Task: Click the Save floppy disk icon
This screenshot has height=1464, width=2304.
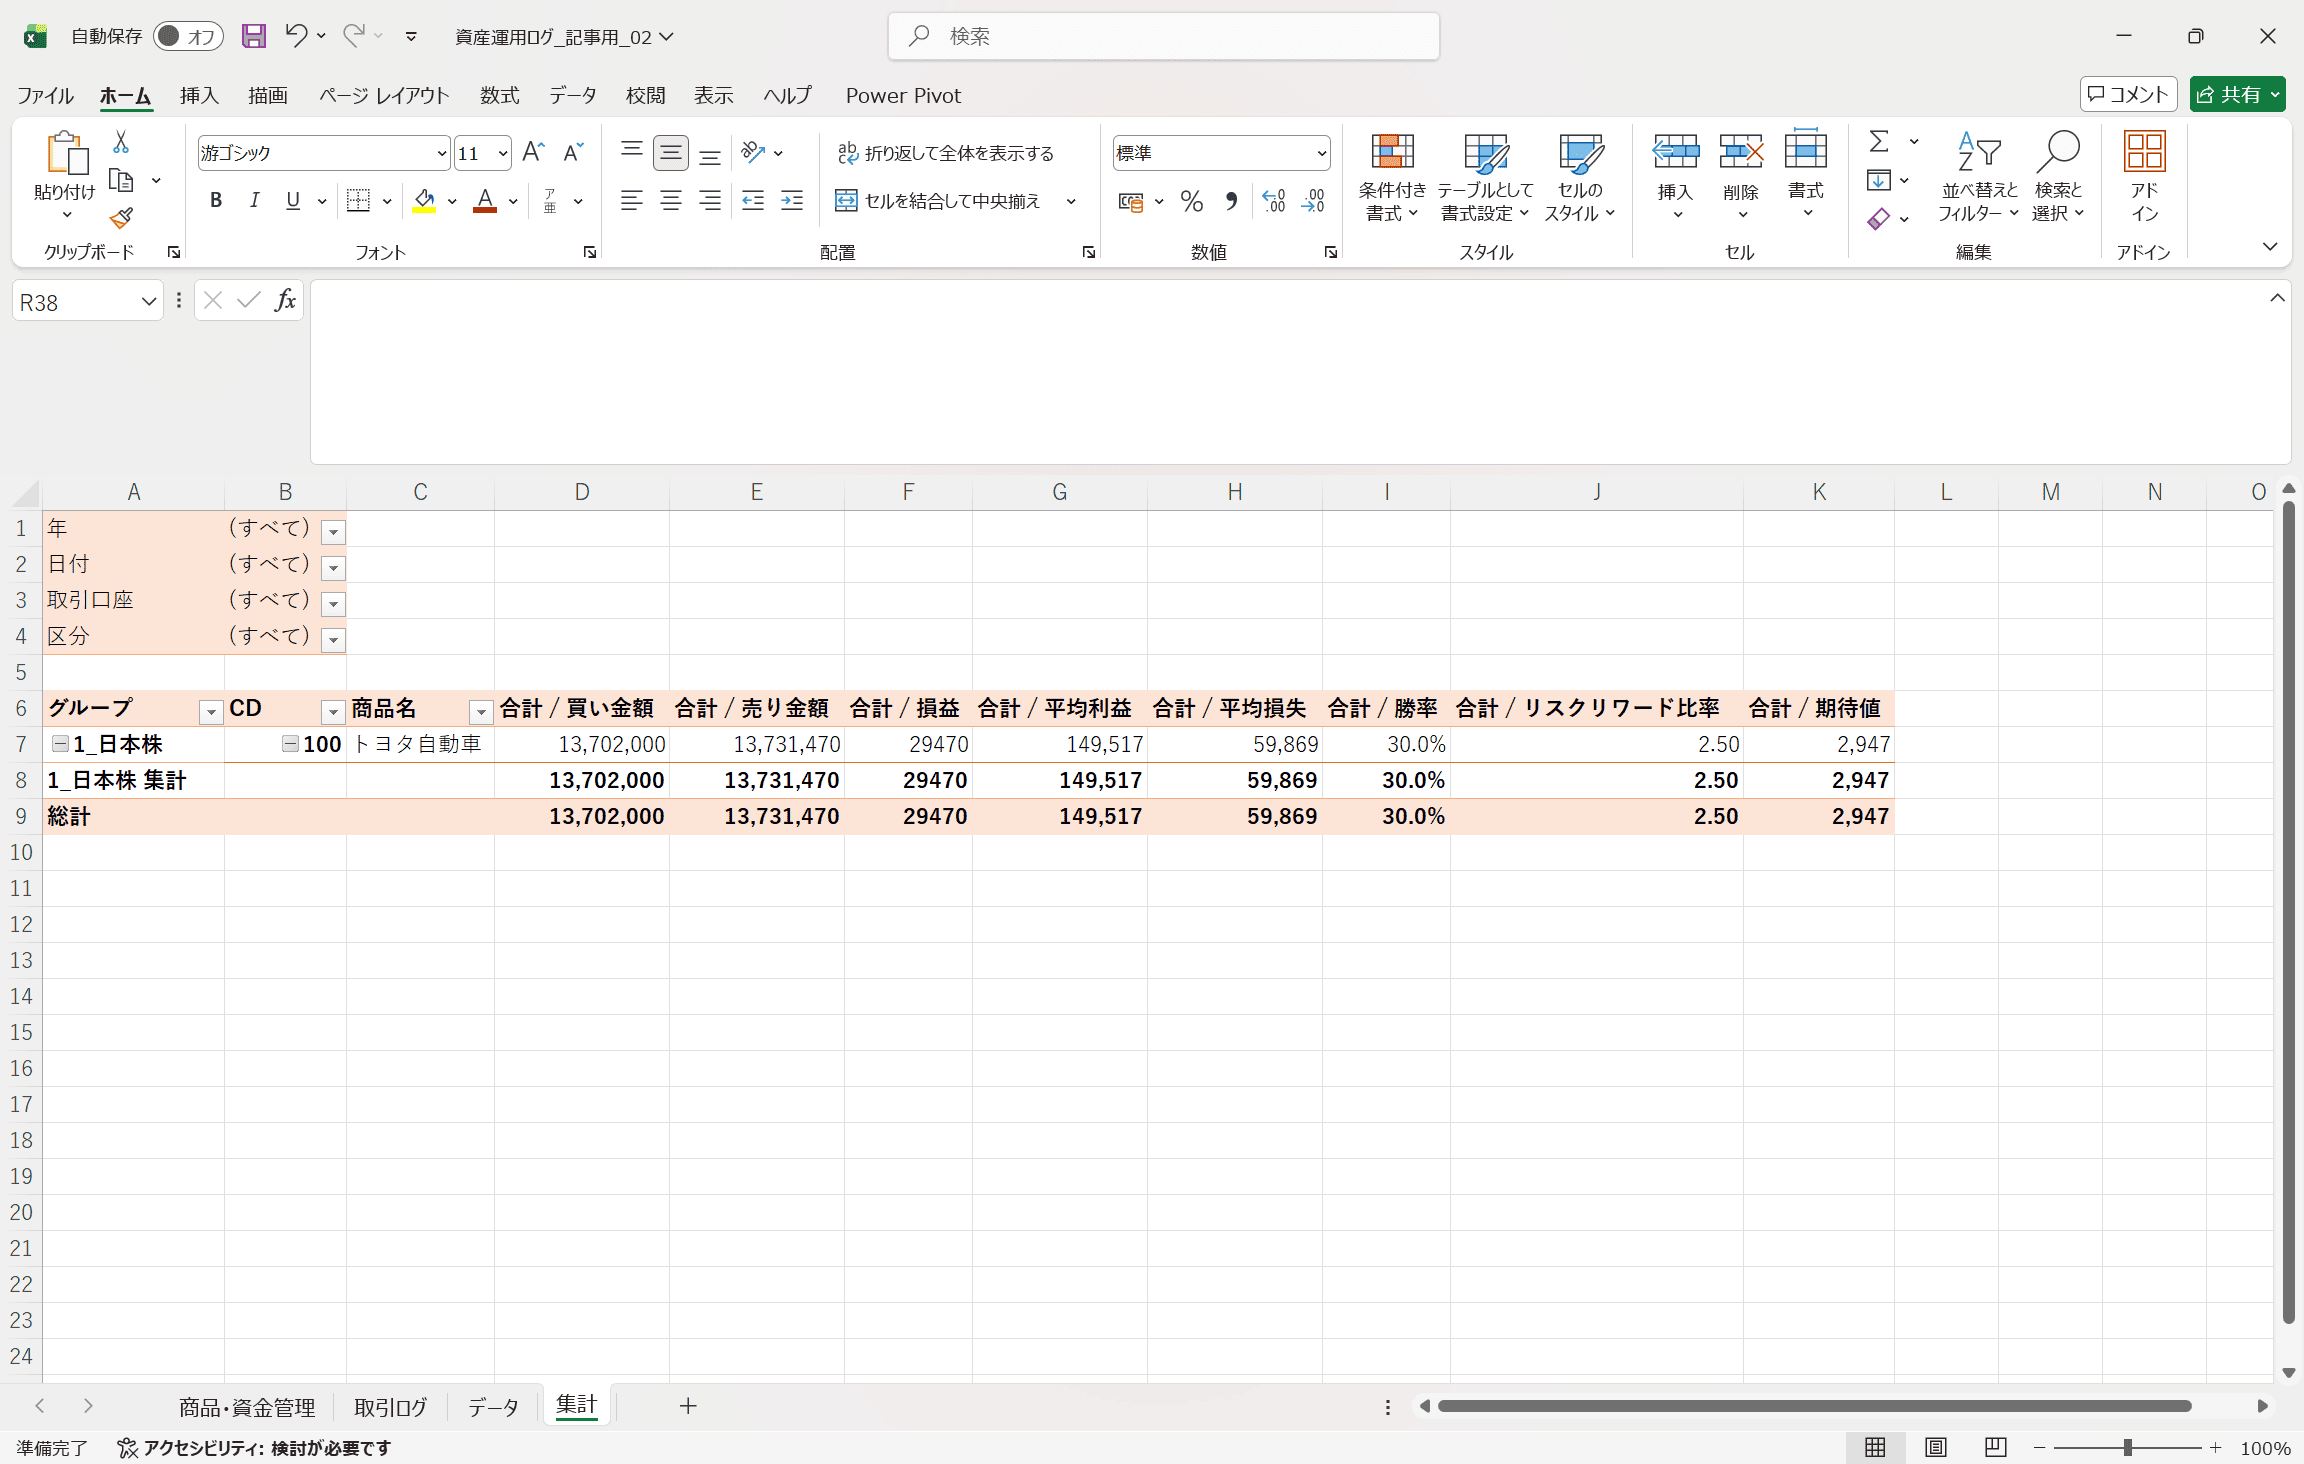Action: click(254, 37)
